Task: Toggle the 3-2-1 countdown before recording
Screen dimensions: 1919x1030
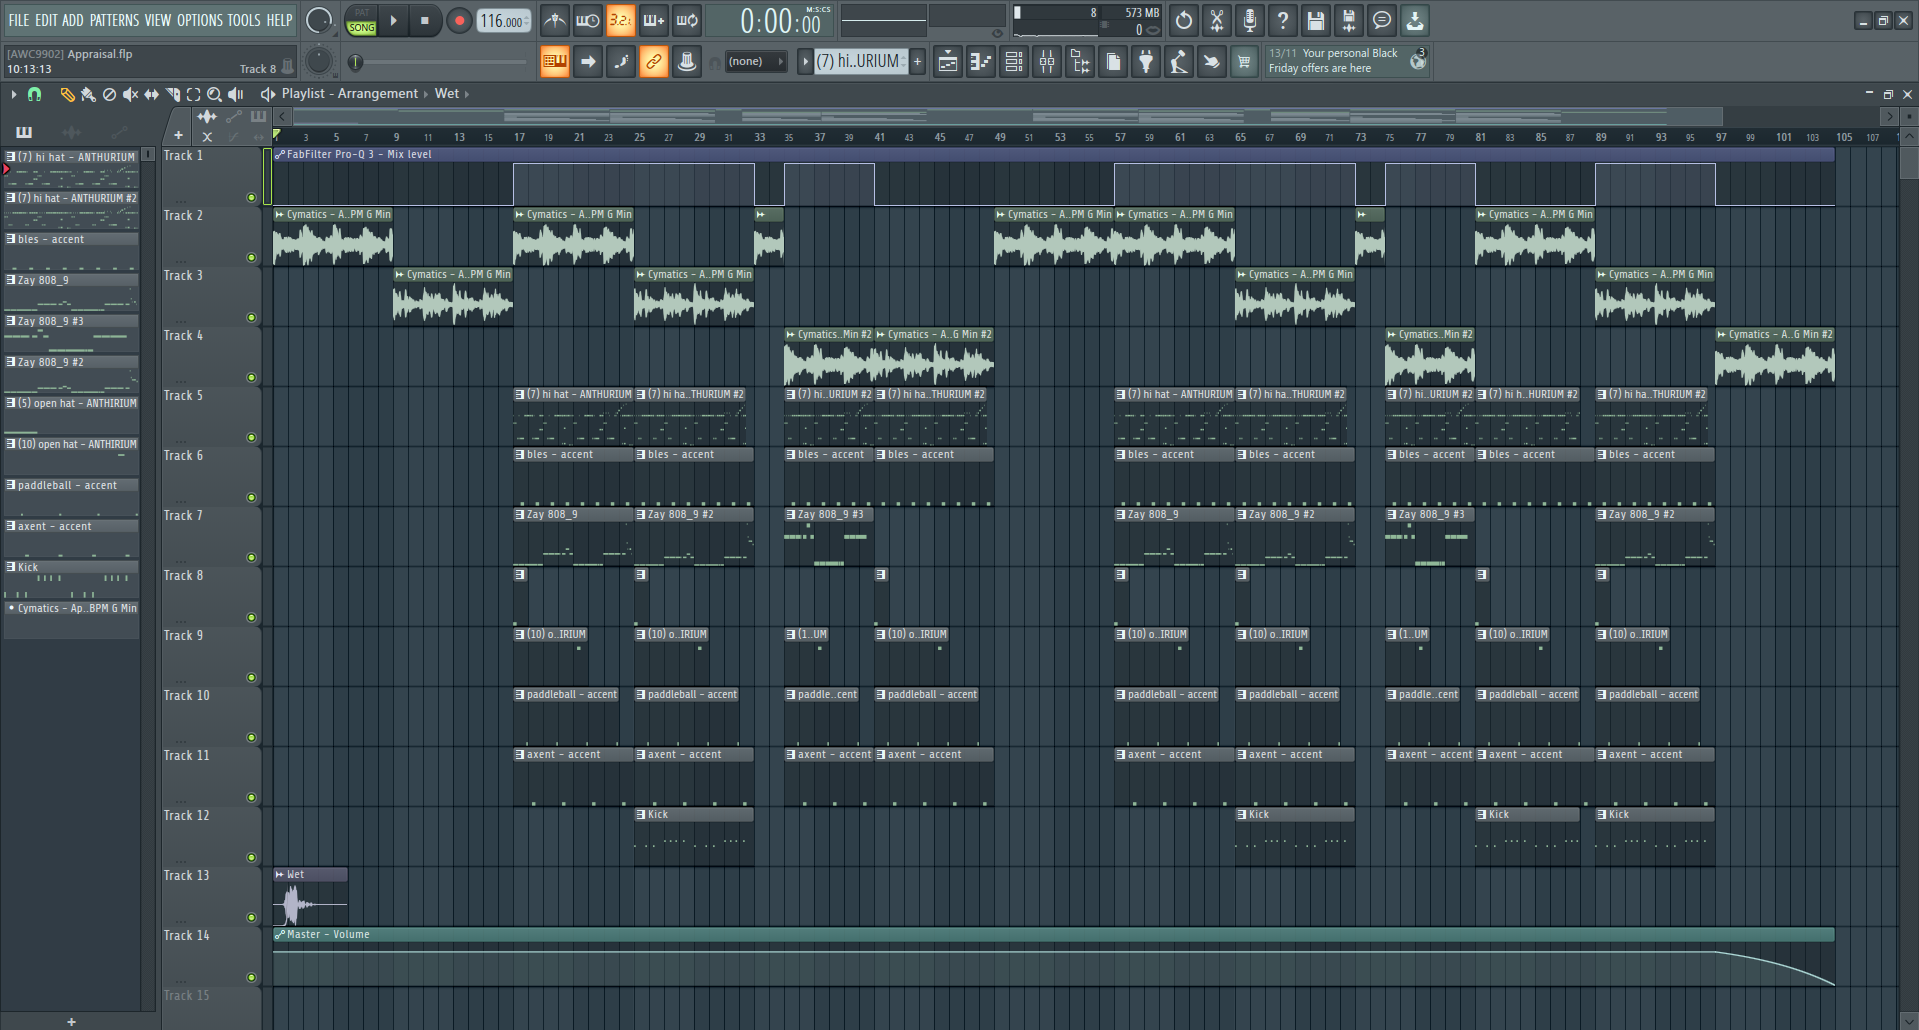Action: tap(620, 20)
